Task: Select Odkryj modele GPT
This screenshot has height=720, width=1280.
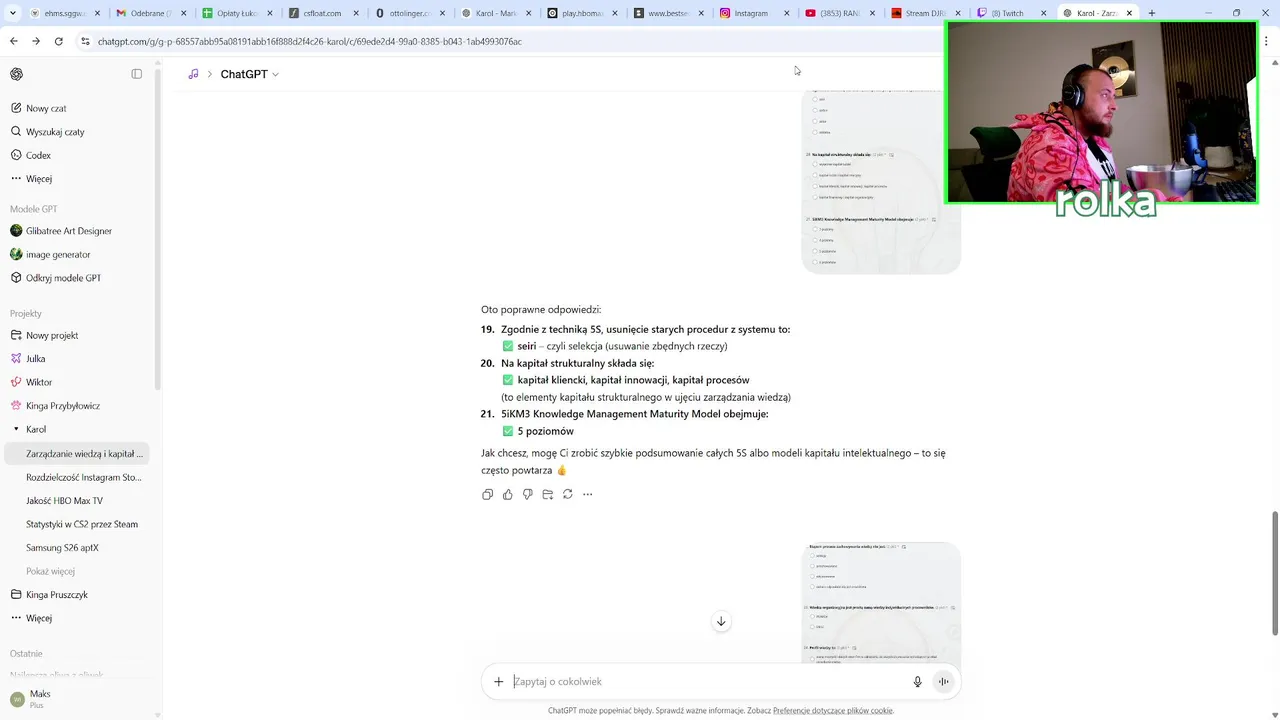Action: 75,278
